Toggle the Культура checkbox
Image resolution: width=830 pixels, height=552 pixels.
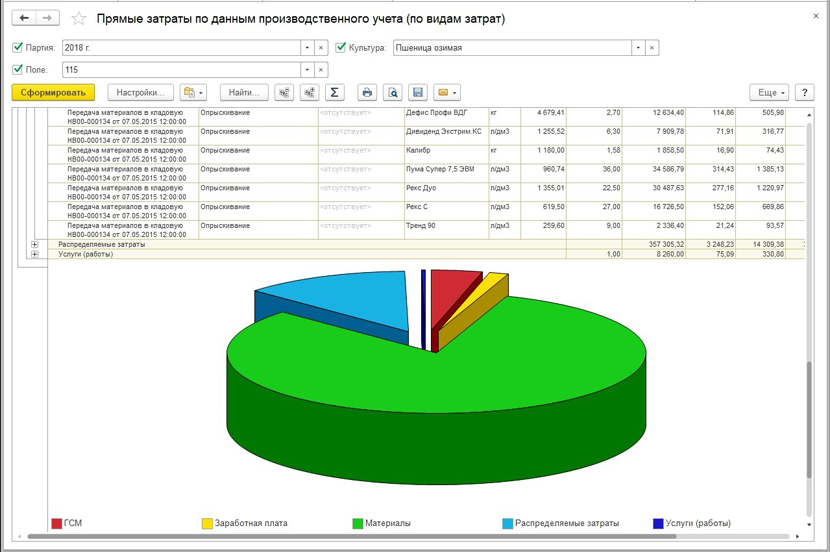point(341,47)
